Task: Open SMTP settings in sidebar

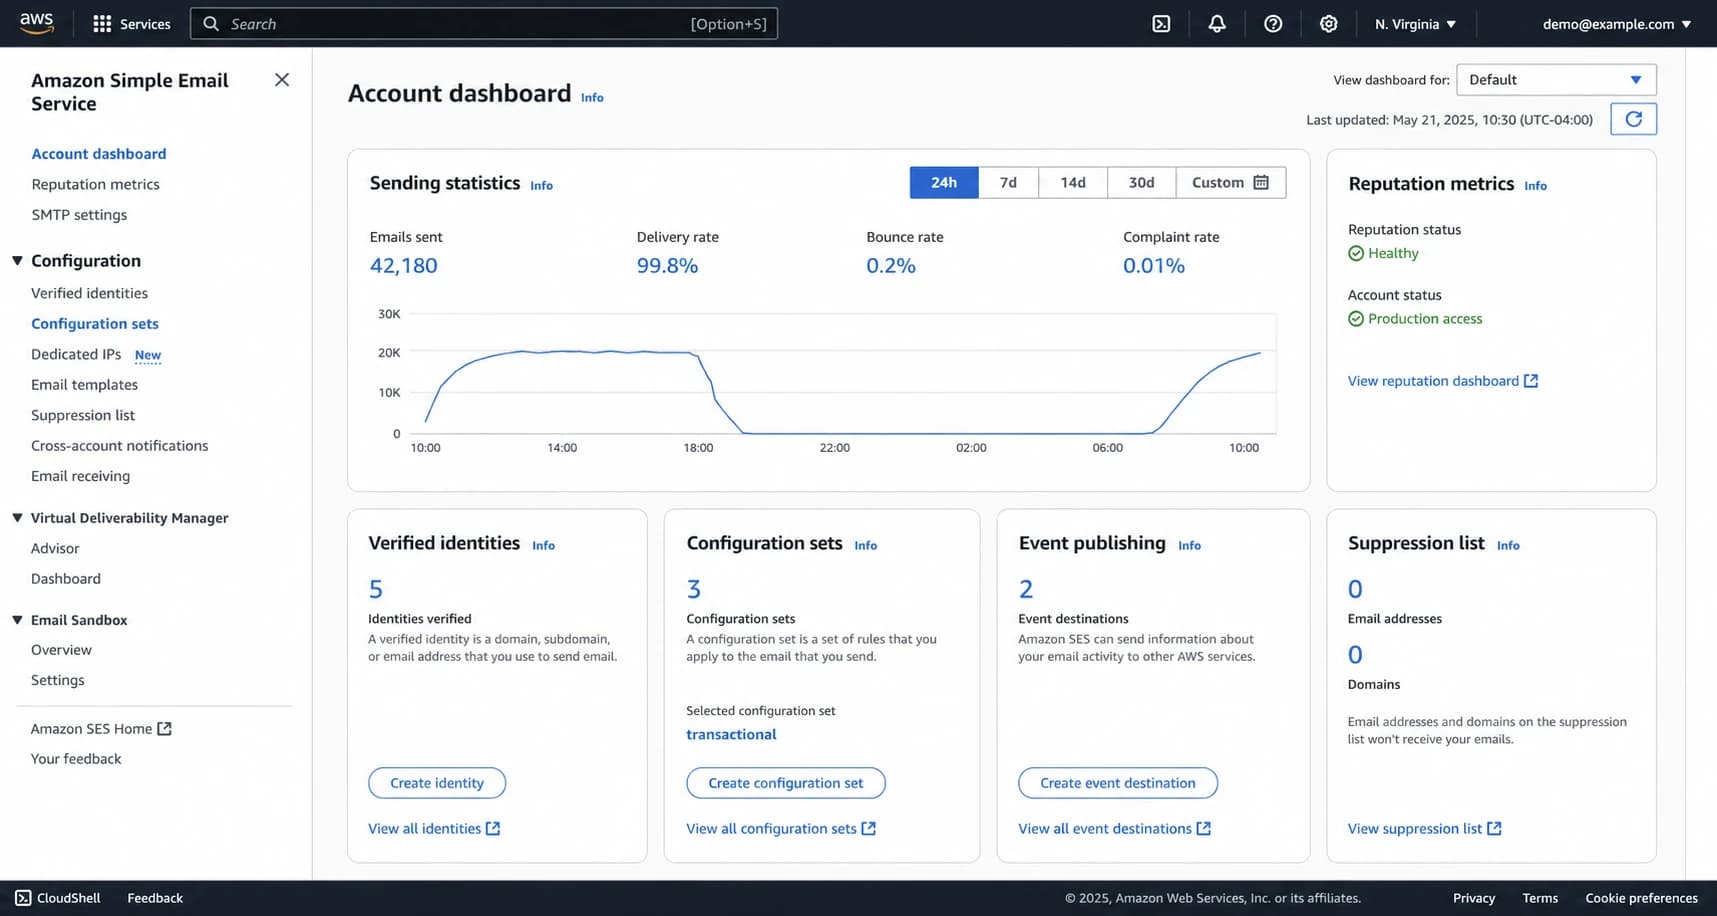Action: (x=79, y=215)
